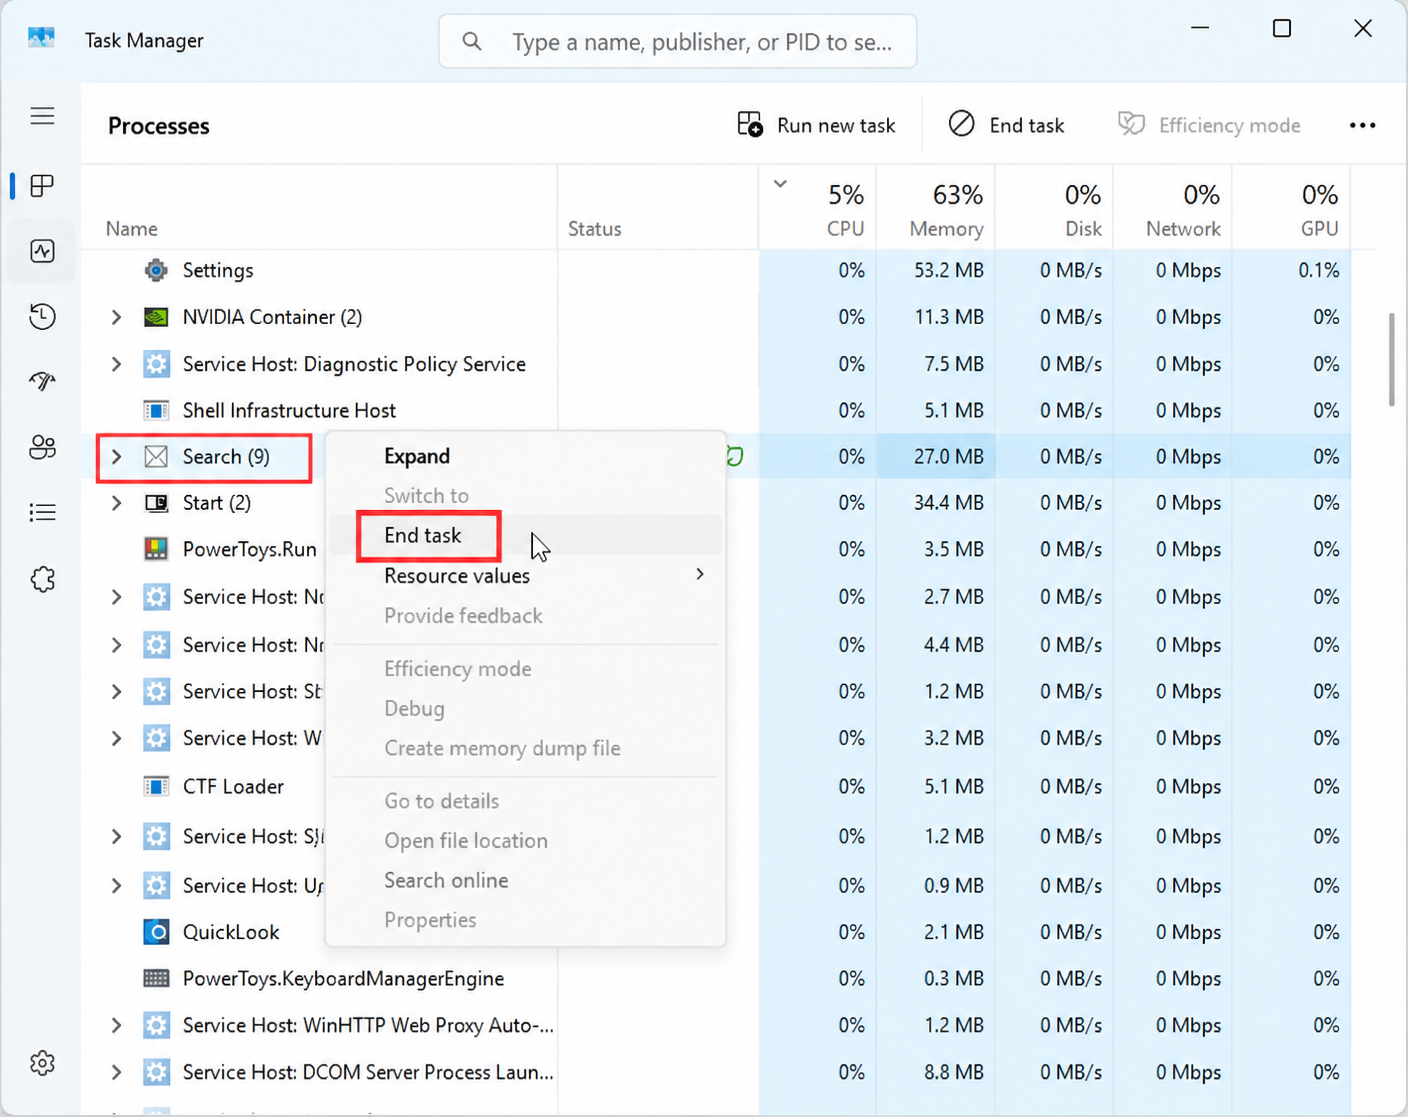Choose Search online in context menu
The image size is (1408, 1117).
coord(526,880)
